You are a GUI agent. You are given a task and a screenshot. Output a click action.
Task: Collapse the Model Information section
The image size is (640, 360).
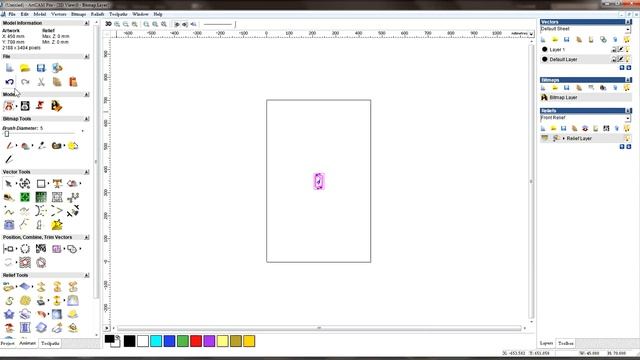[x=87, y=23]
